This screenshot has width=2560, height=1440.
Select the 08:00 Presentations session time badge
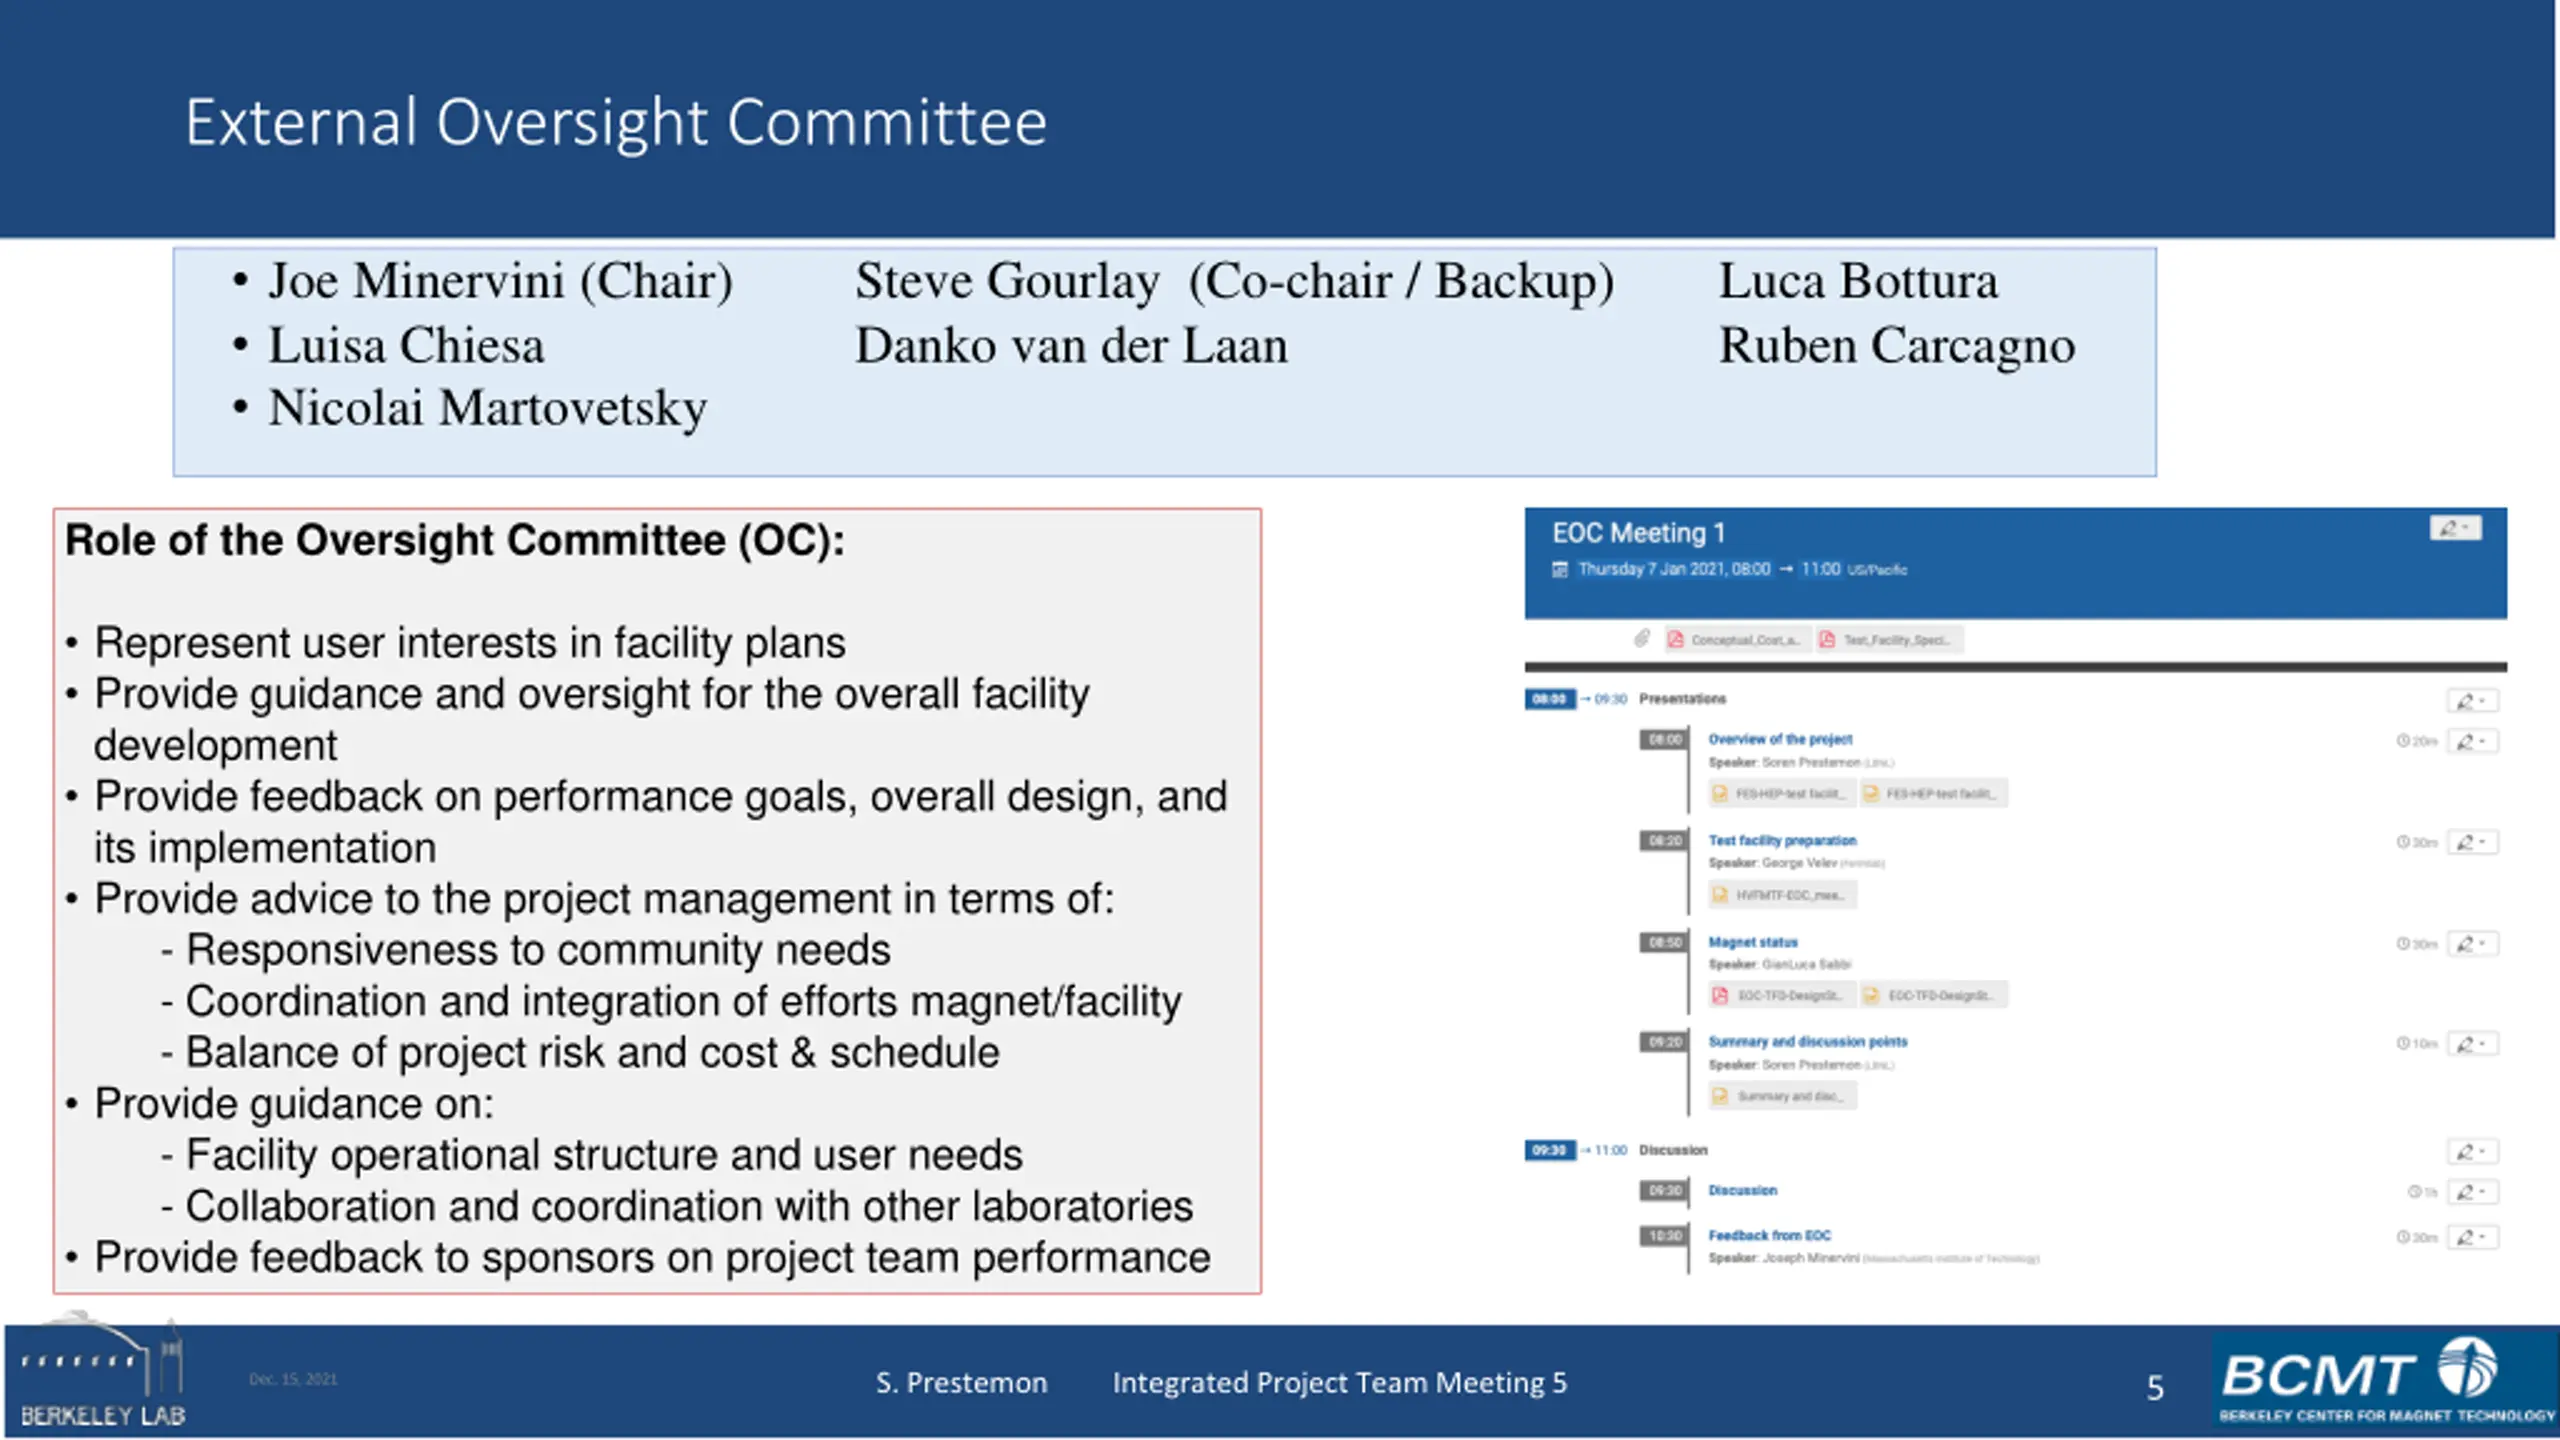pyautogui.click(x=1549, y=699)
